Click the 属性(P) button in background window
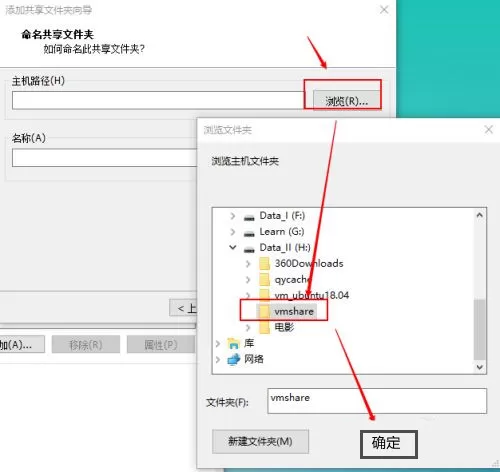Image resolution: width=500 pixels, height=472 pixels. click(161, 344)
